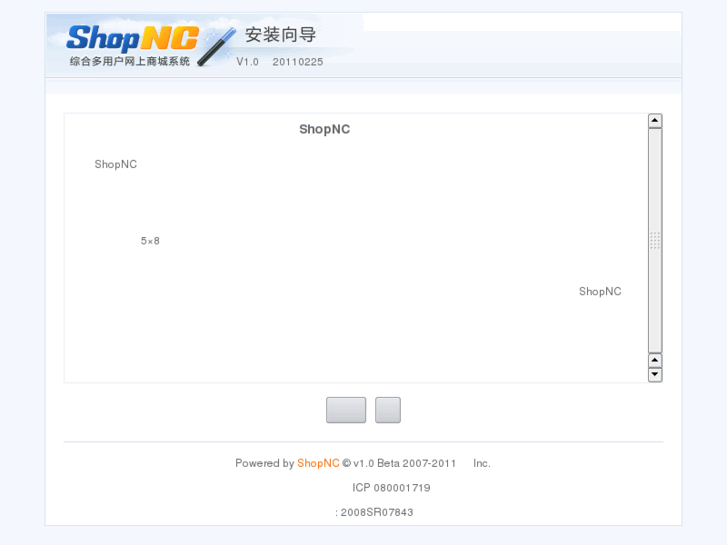Image resolution: width=727 pixels, height=545 pixels.
Task: Click the scroll-down arrow at the scrollbar bottom
Action: coord(655,374)
